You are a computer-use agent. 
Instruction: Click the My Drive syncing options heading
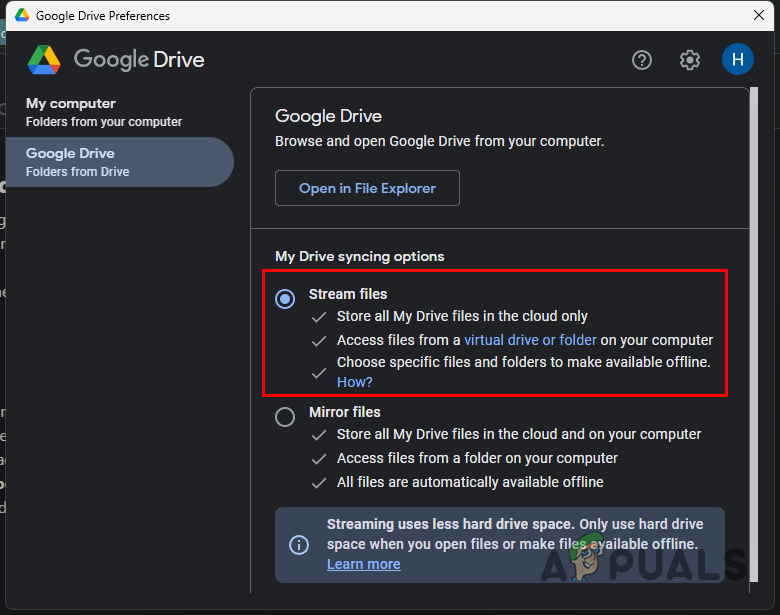point(359,256)
